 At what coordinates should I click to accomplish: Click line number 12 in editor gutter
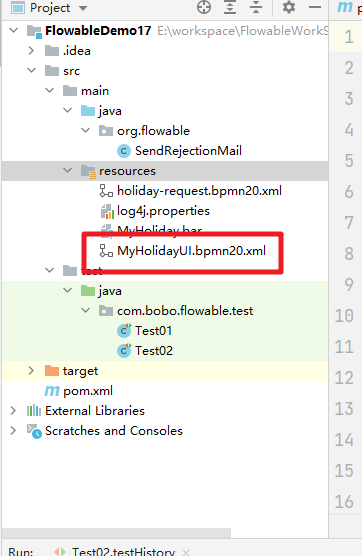344,378
